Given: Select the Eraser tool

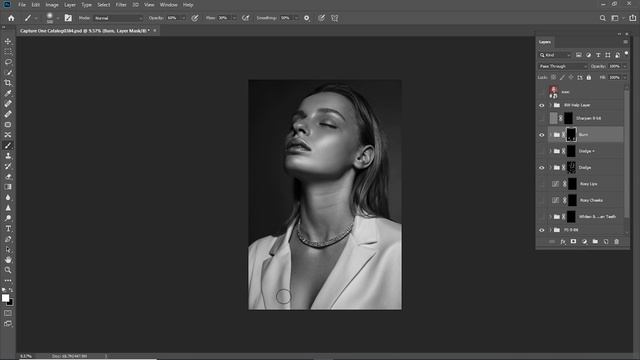Looking at the screenshot, I should (8, 177).
